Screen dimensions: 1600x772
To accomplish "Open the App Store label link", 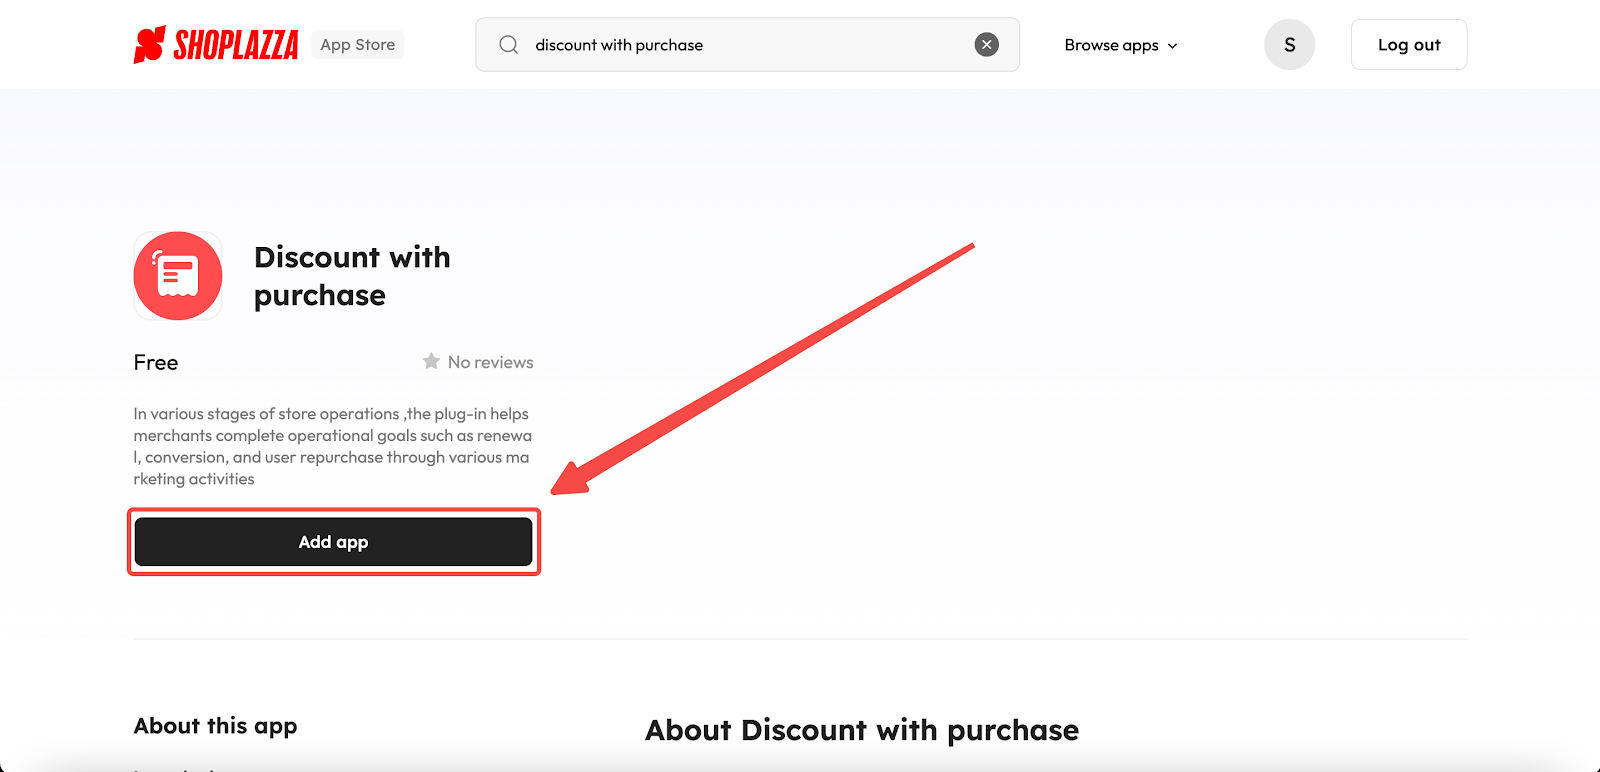I will 358,45.
